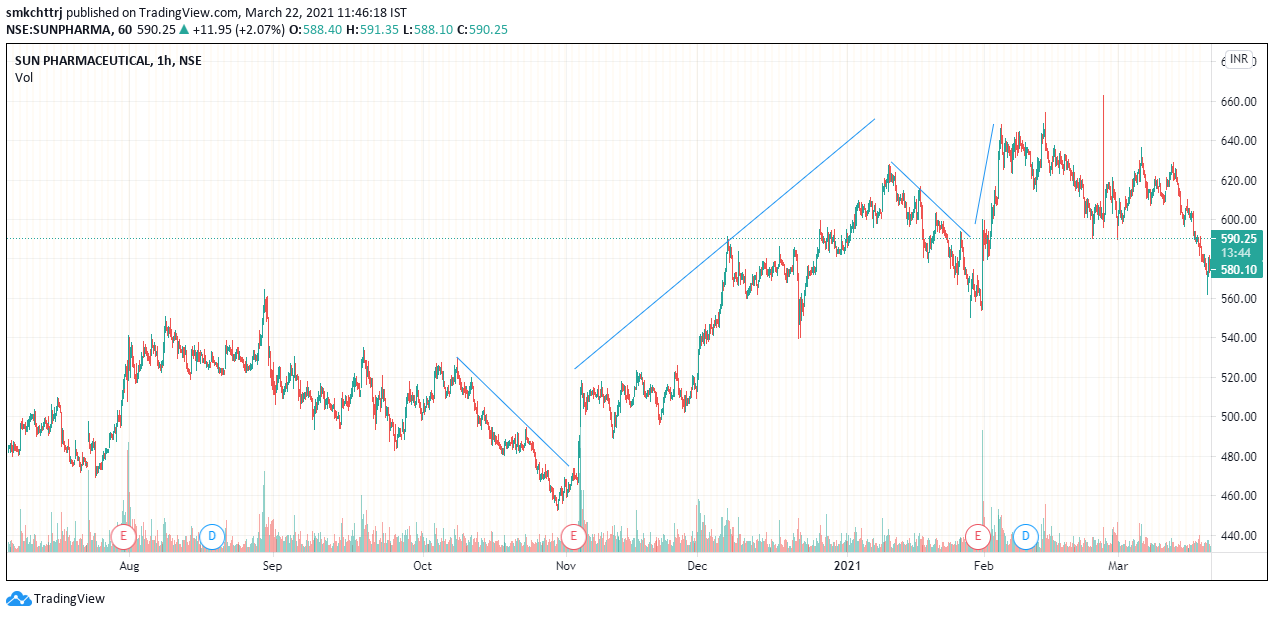This screenshot has height=617, width=1274.
Task: Click the Vol indicator label
Action: (24, 78)
